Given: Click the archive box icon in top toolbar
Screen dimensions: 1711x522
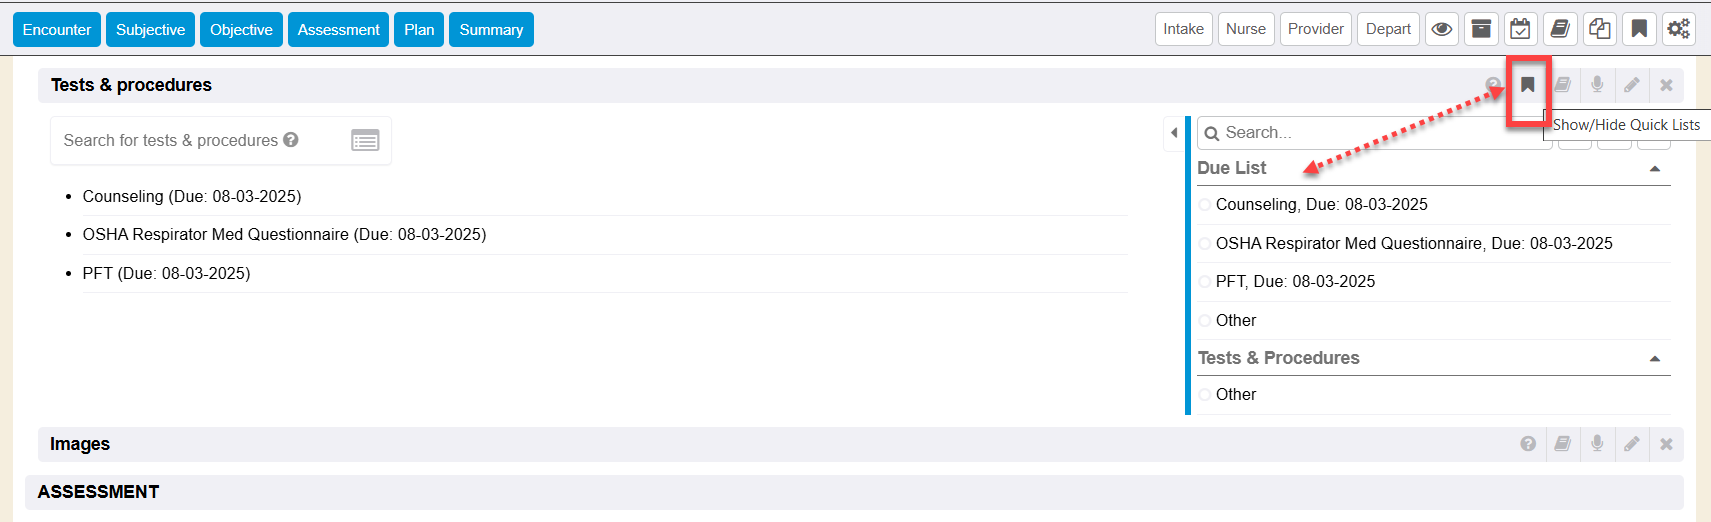Looking at the screenshot, I should 1481,29.
